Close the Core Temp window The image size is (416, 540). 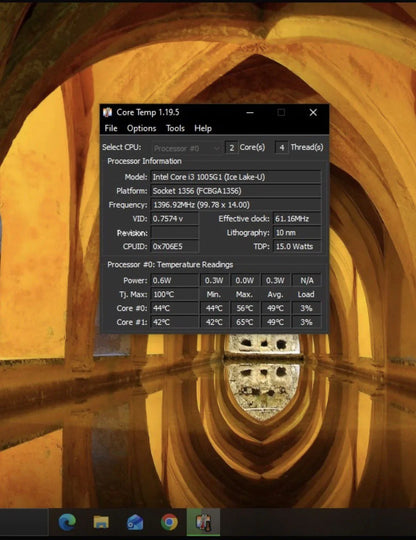point(313,112)
